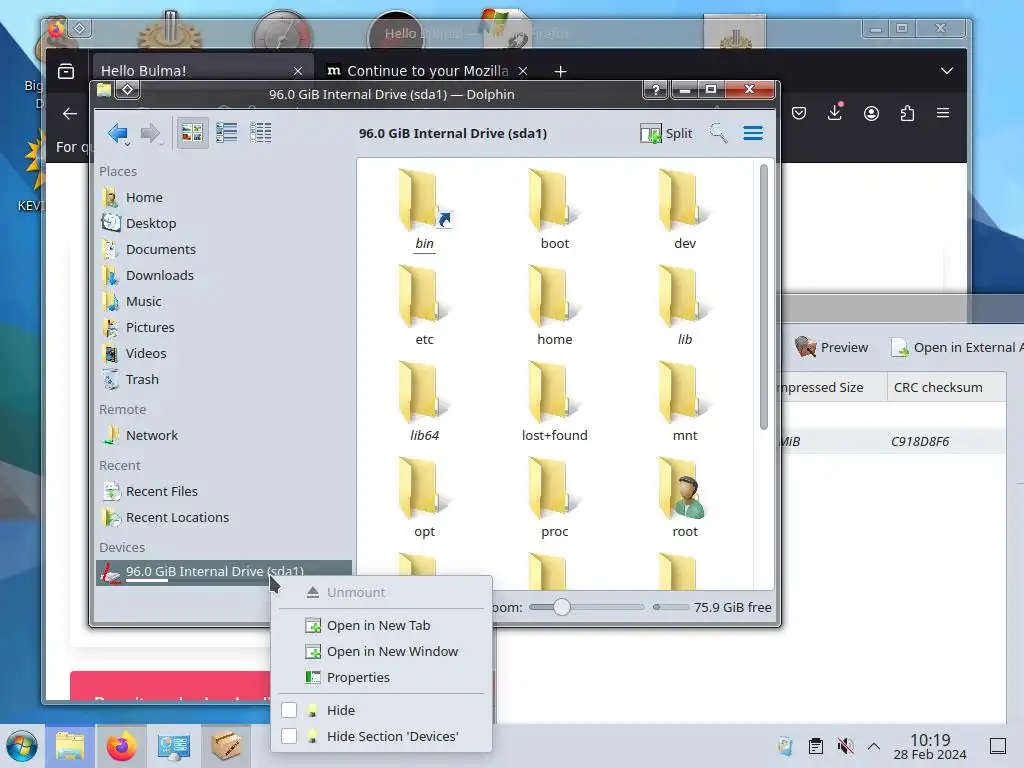Switch to Continue to your Mozilla tab

[x=427, y=71]
